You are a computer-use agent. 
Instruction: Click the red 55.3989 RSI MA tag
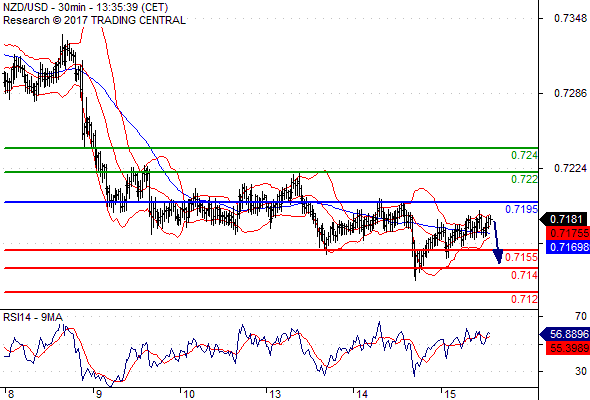point(567,348)
